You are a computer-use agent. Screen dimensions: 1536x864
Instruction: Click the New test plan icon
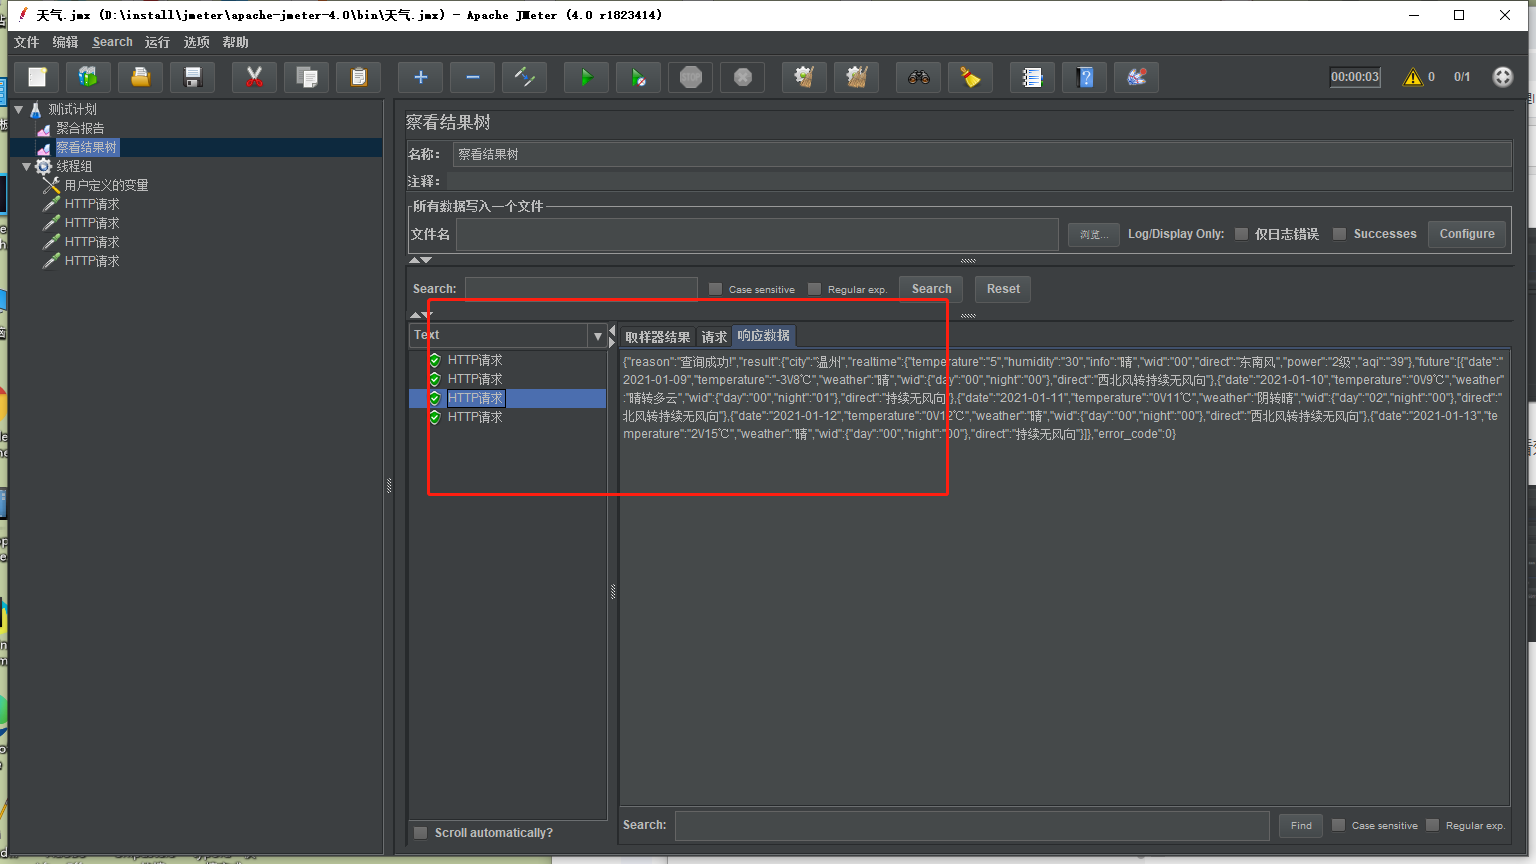(x=37, y=77)
